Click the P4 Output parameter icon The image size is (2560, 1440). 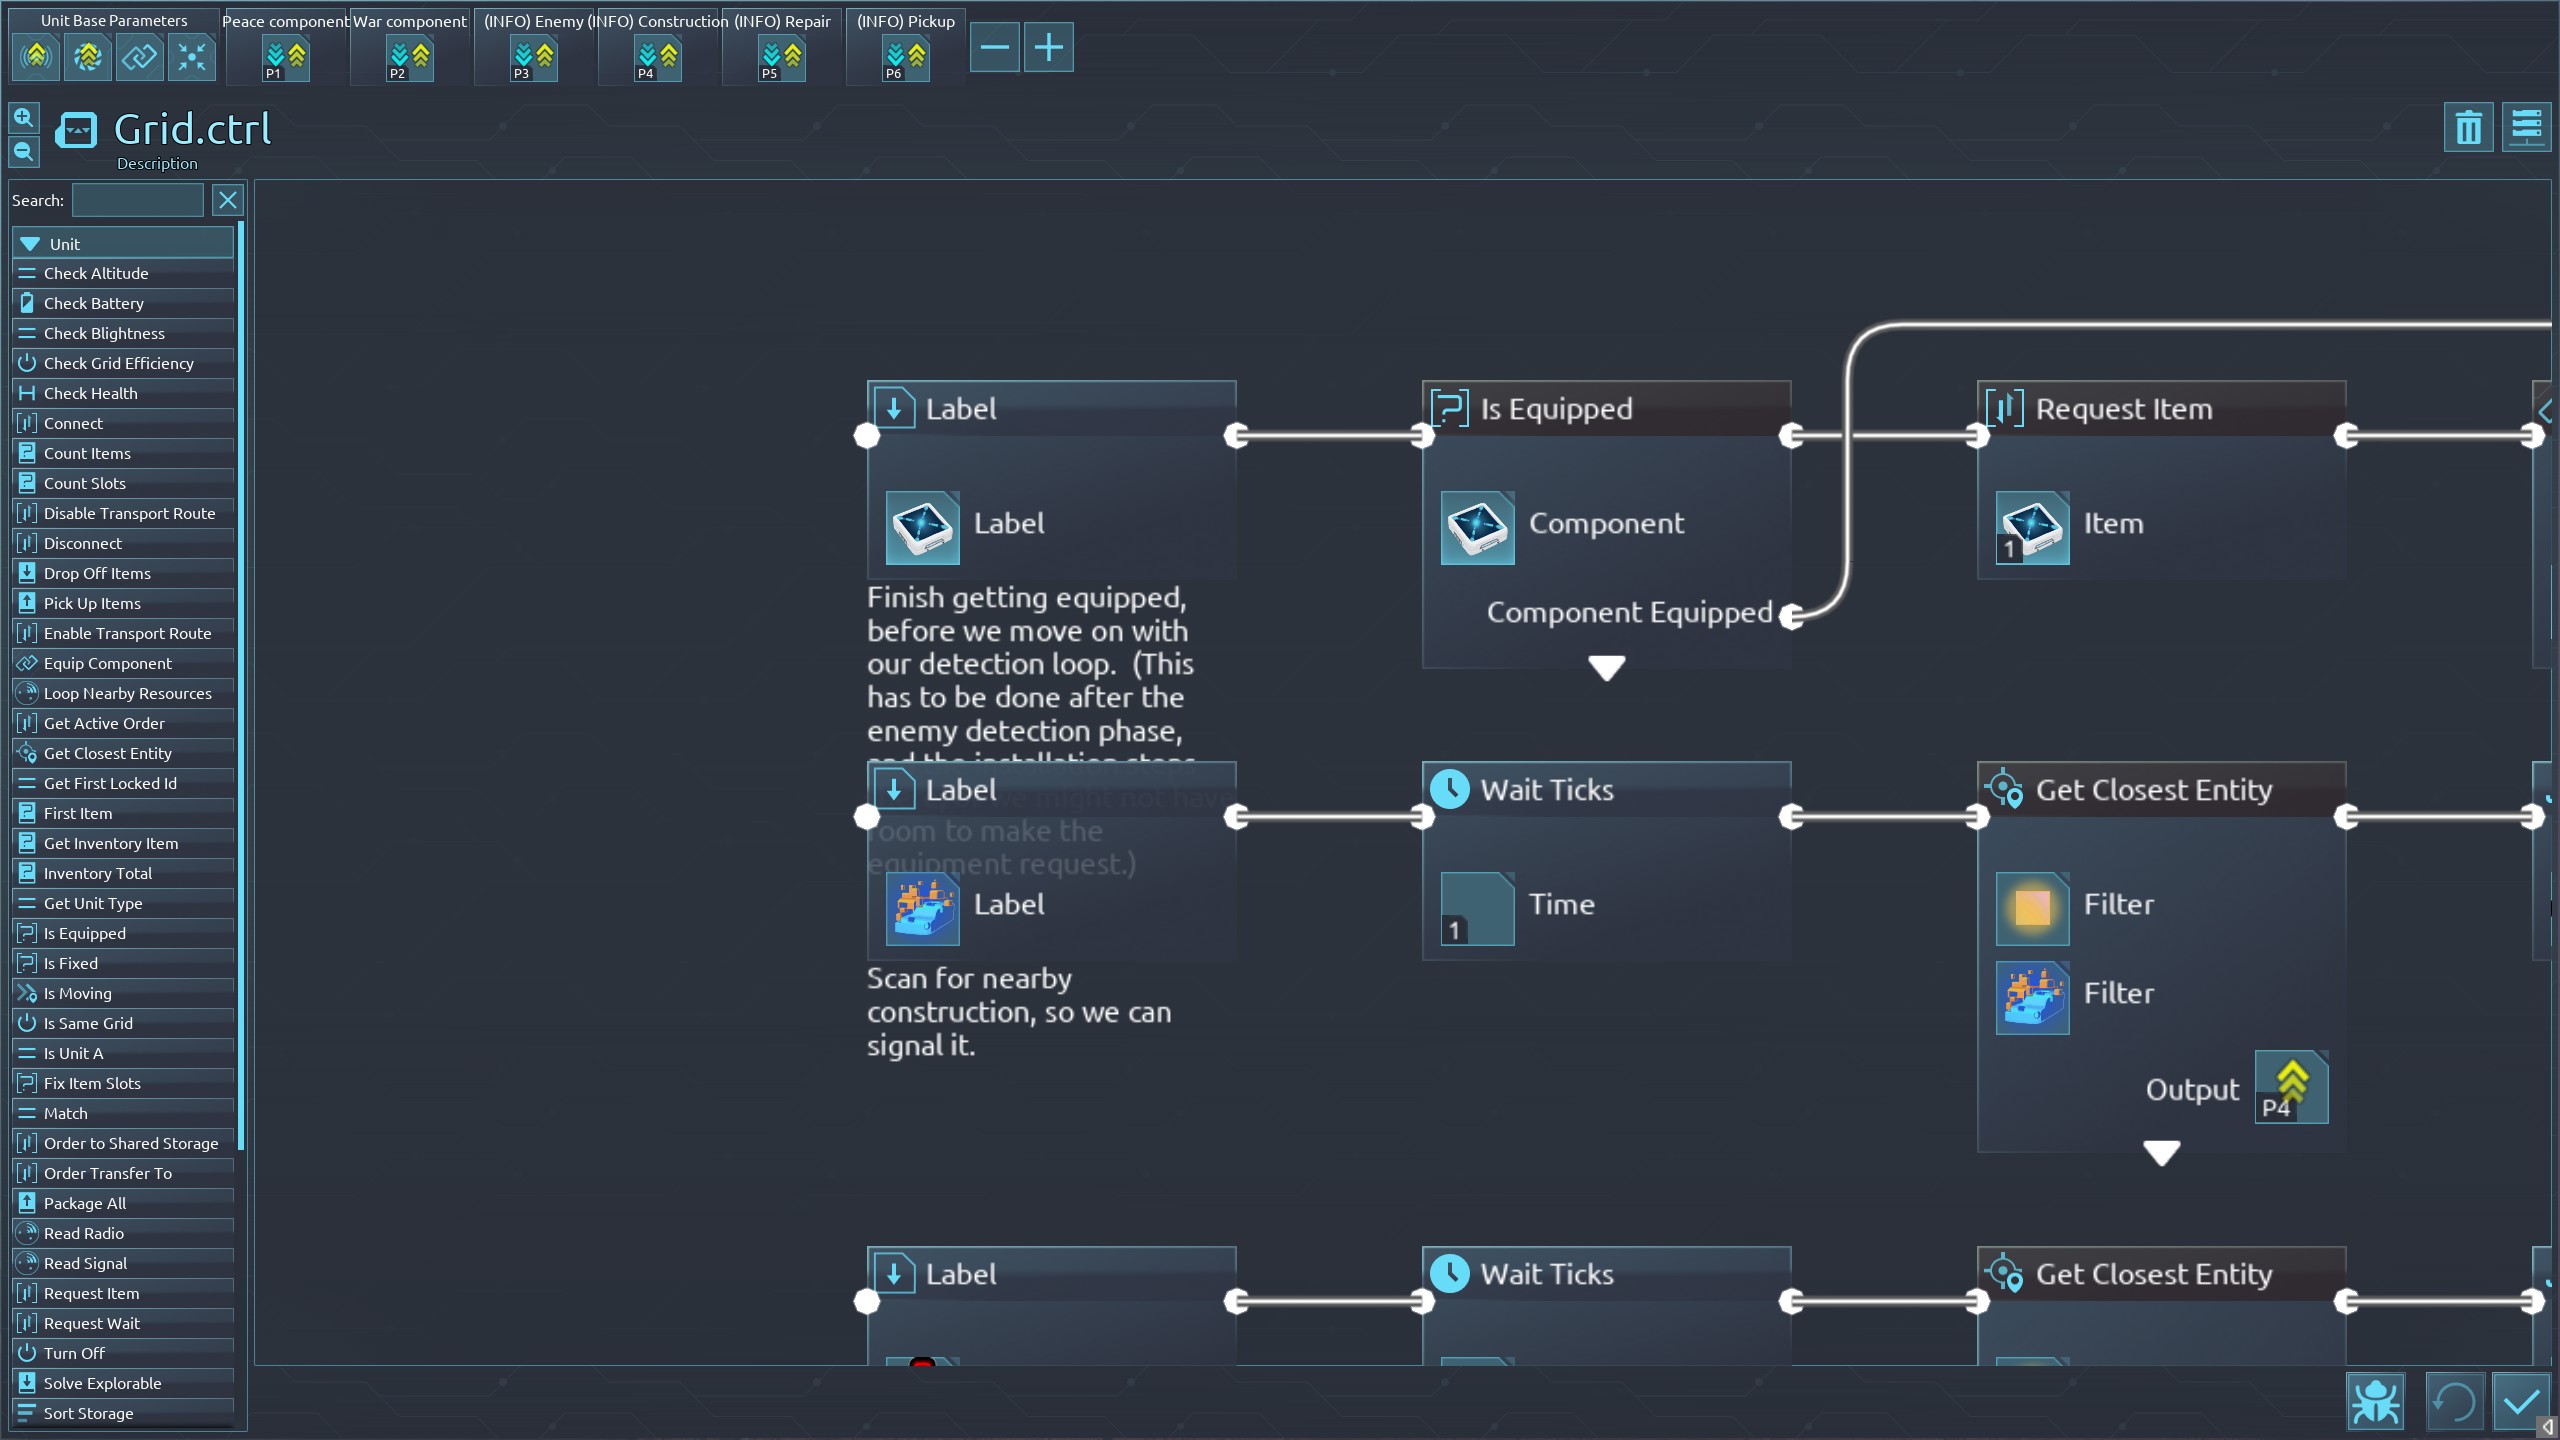coord(2291,1087)
